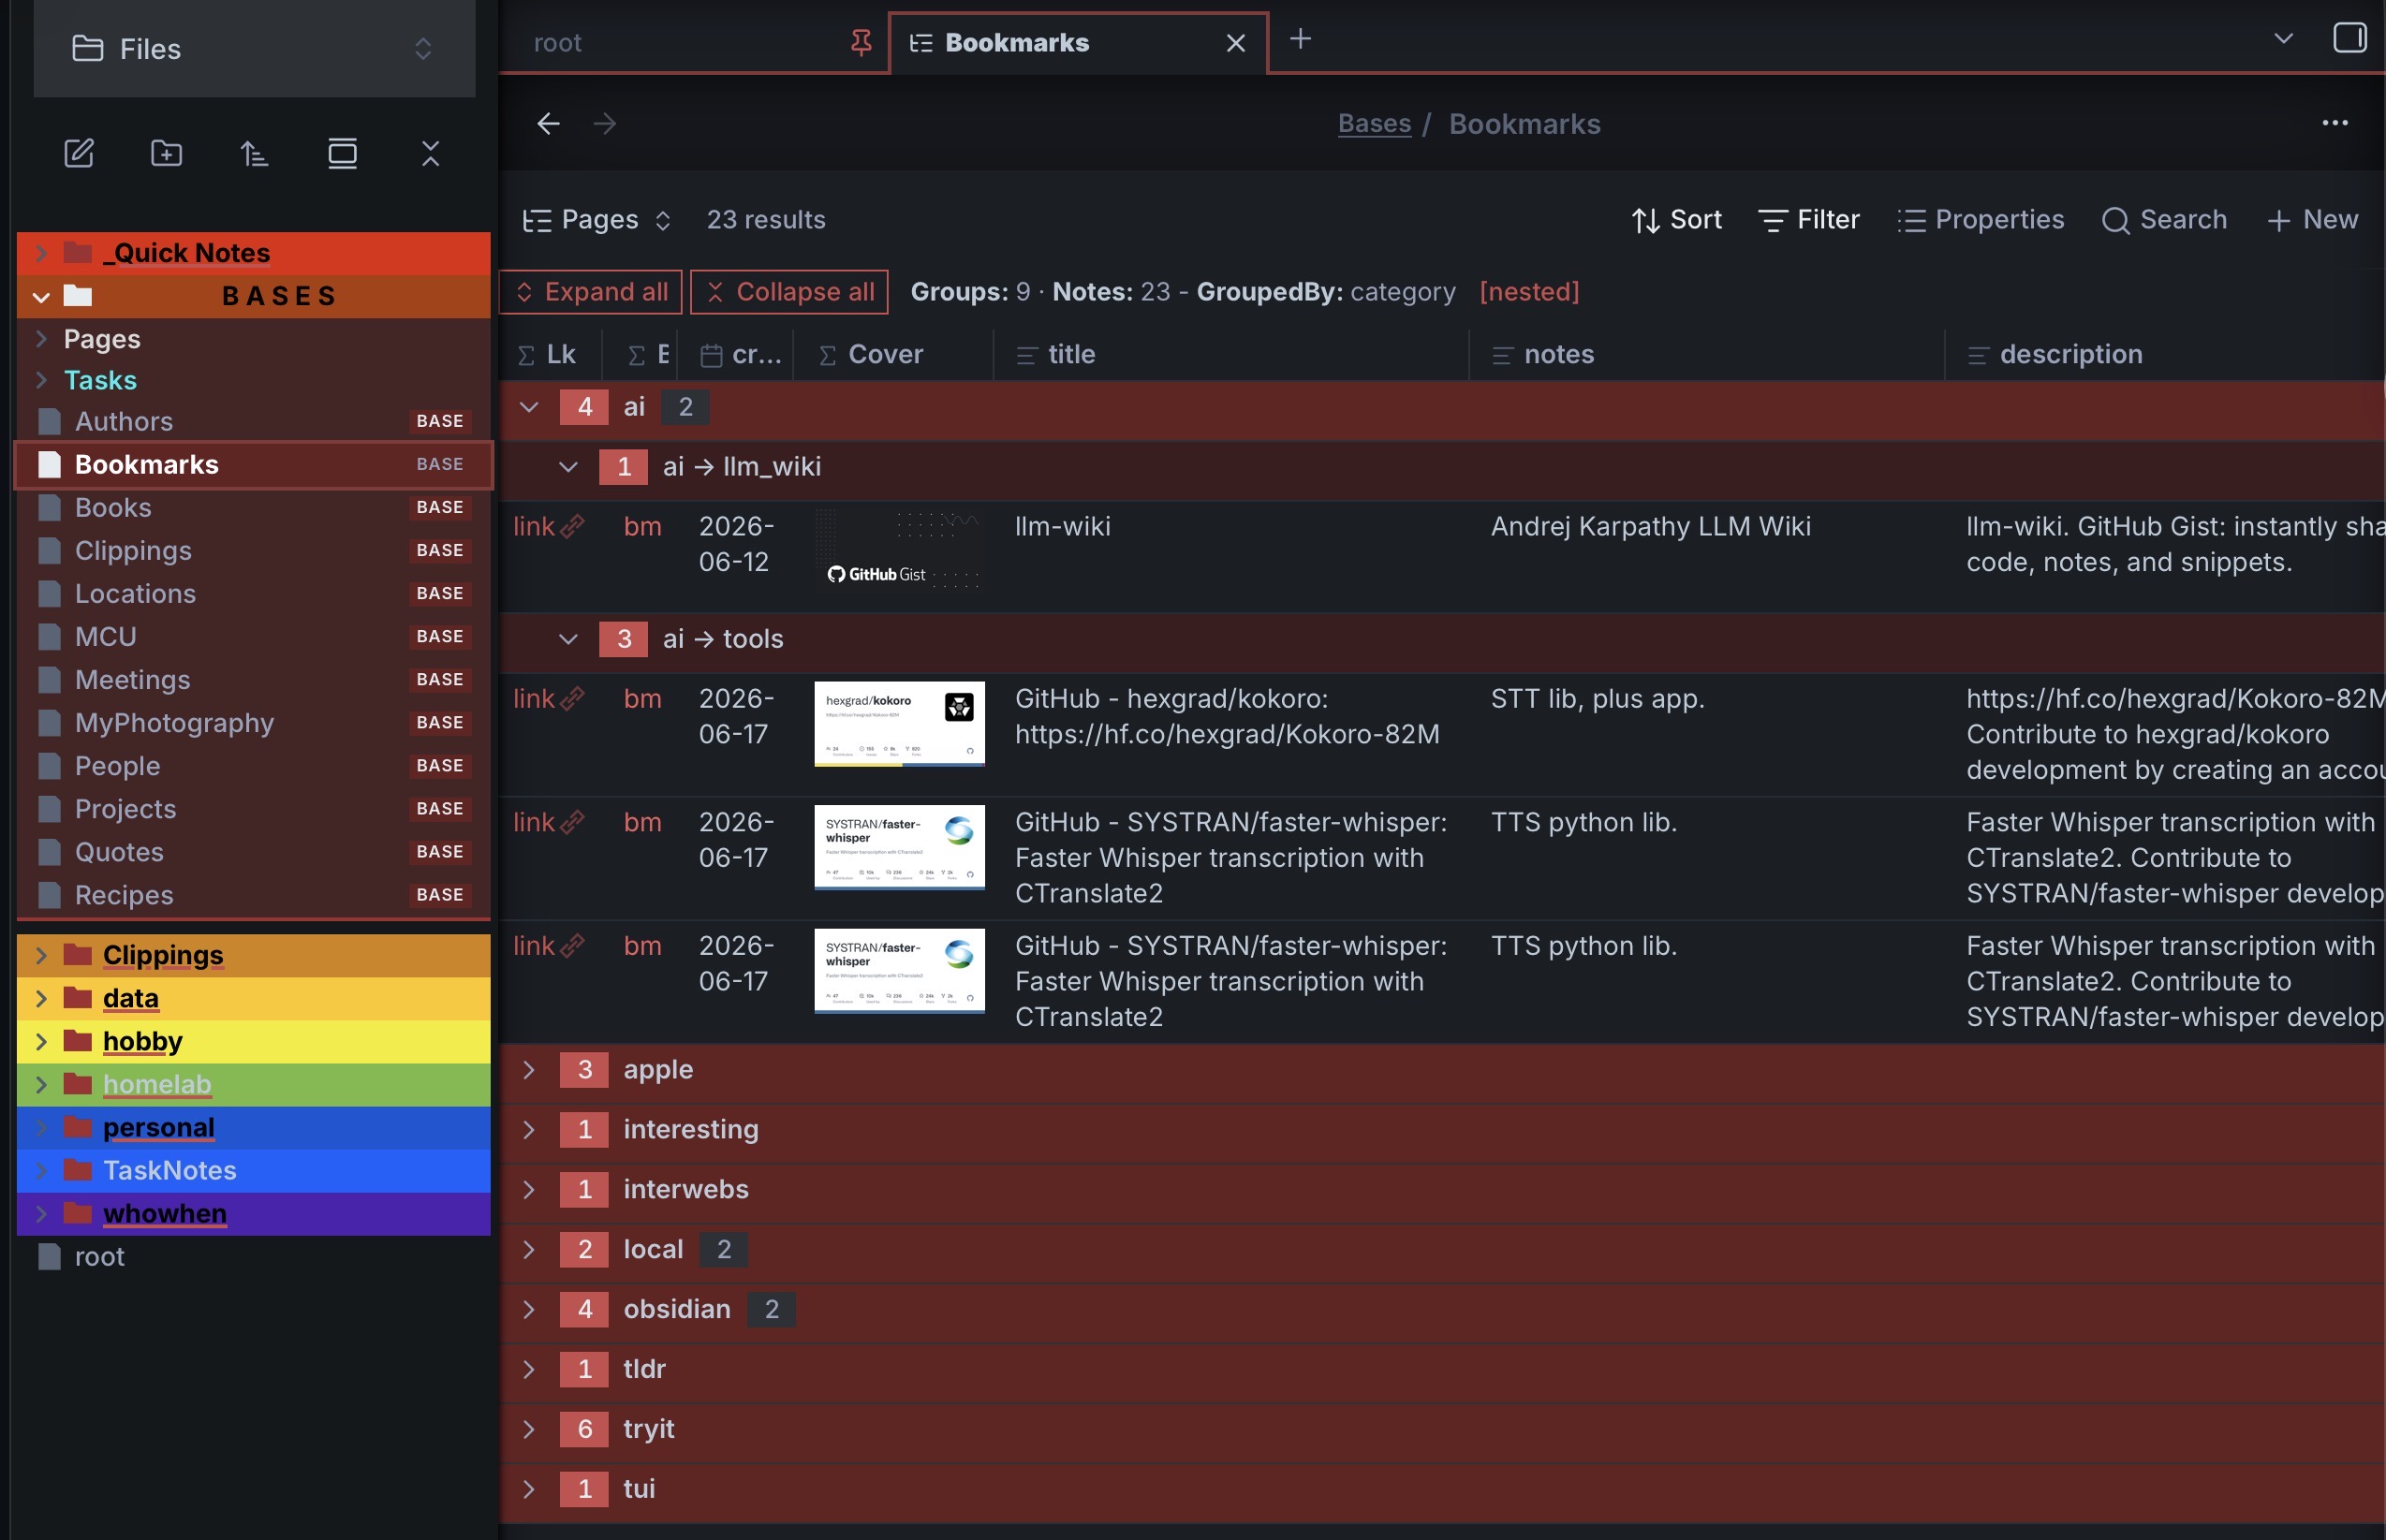Open the MCU base file
2386x1540 pixels.
[x=254, y=636]
